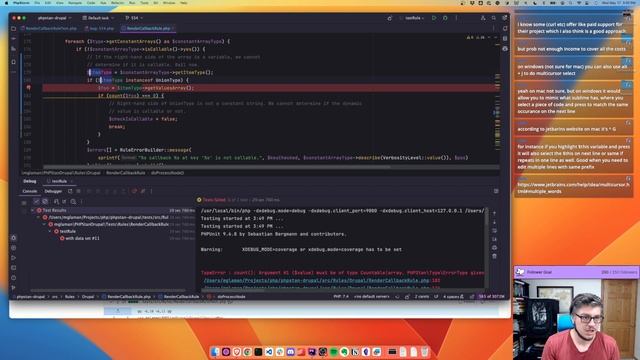Run the testRule configuration with green play icon
640x360 pixels.
pos(434,18)
